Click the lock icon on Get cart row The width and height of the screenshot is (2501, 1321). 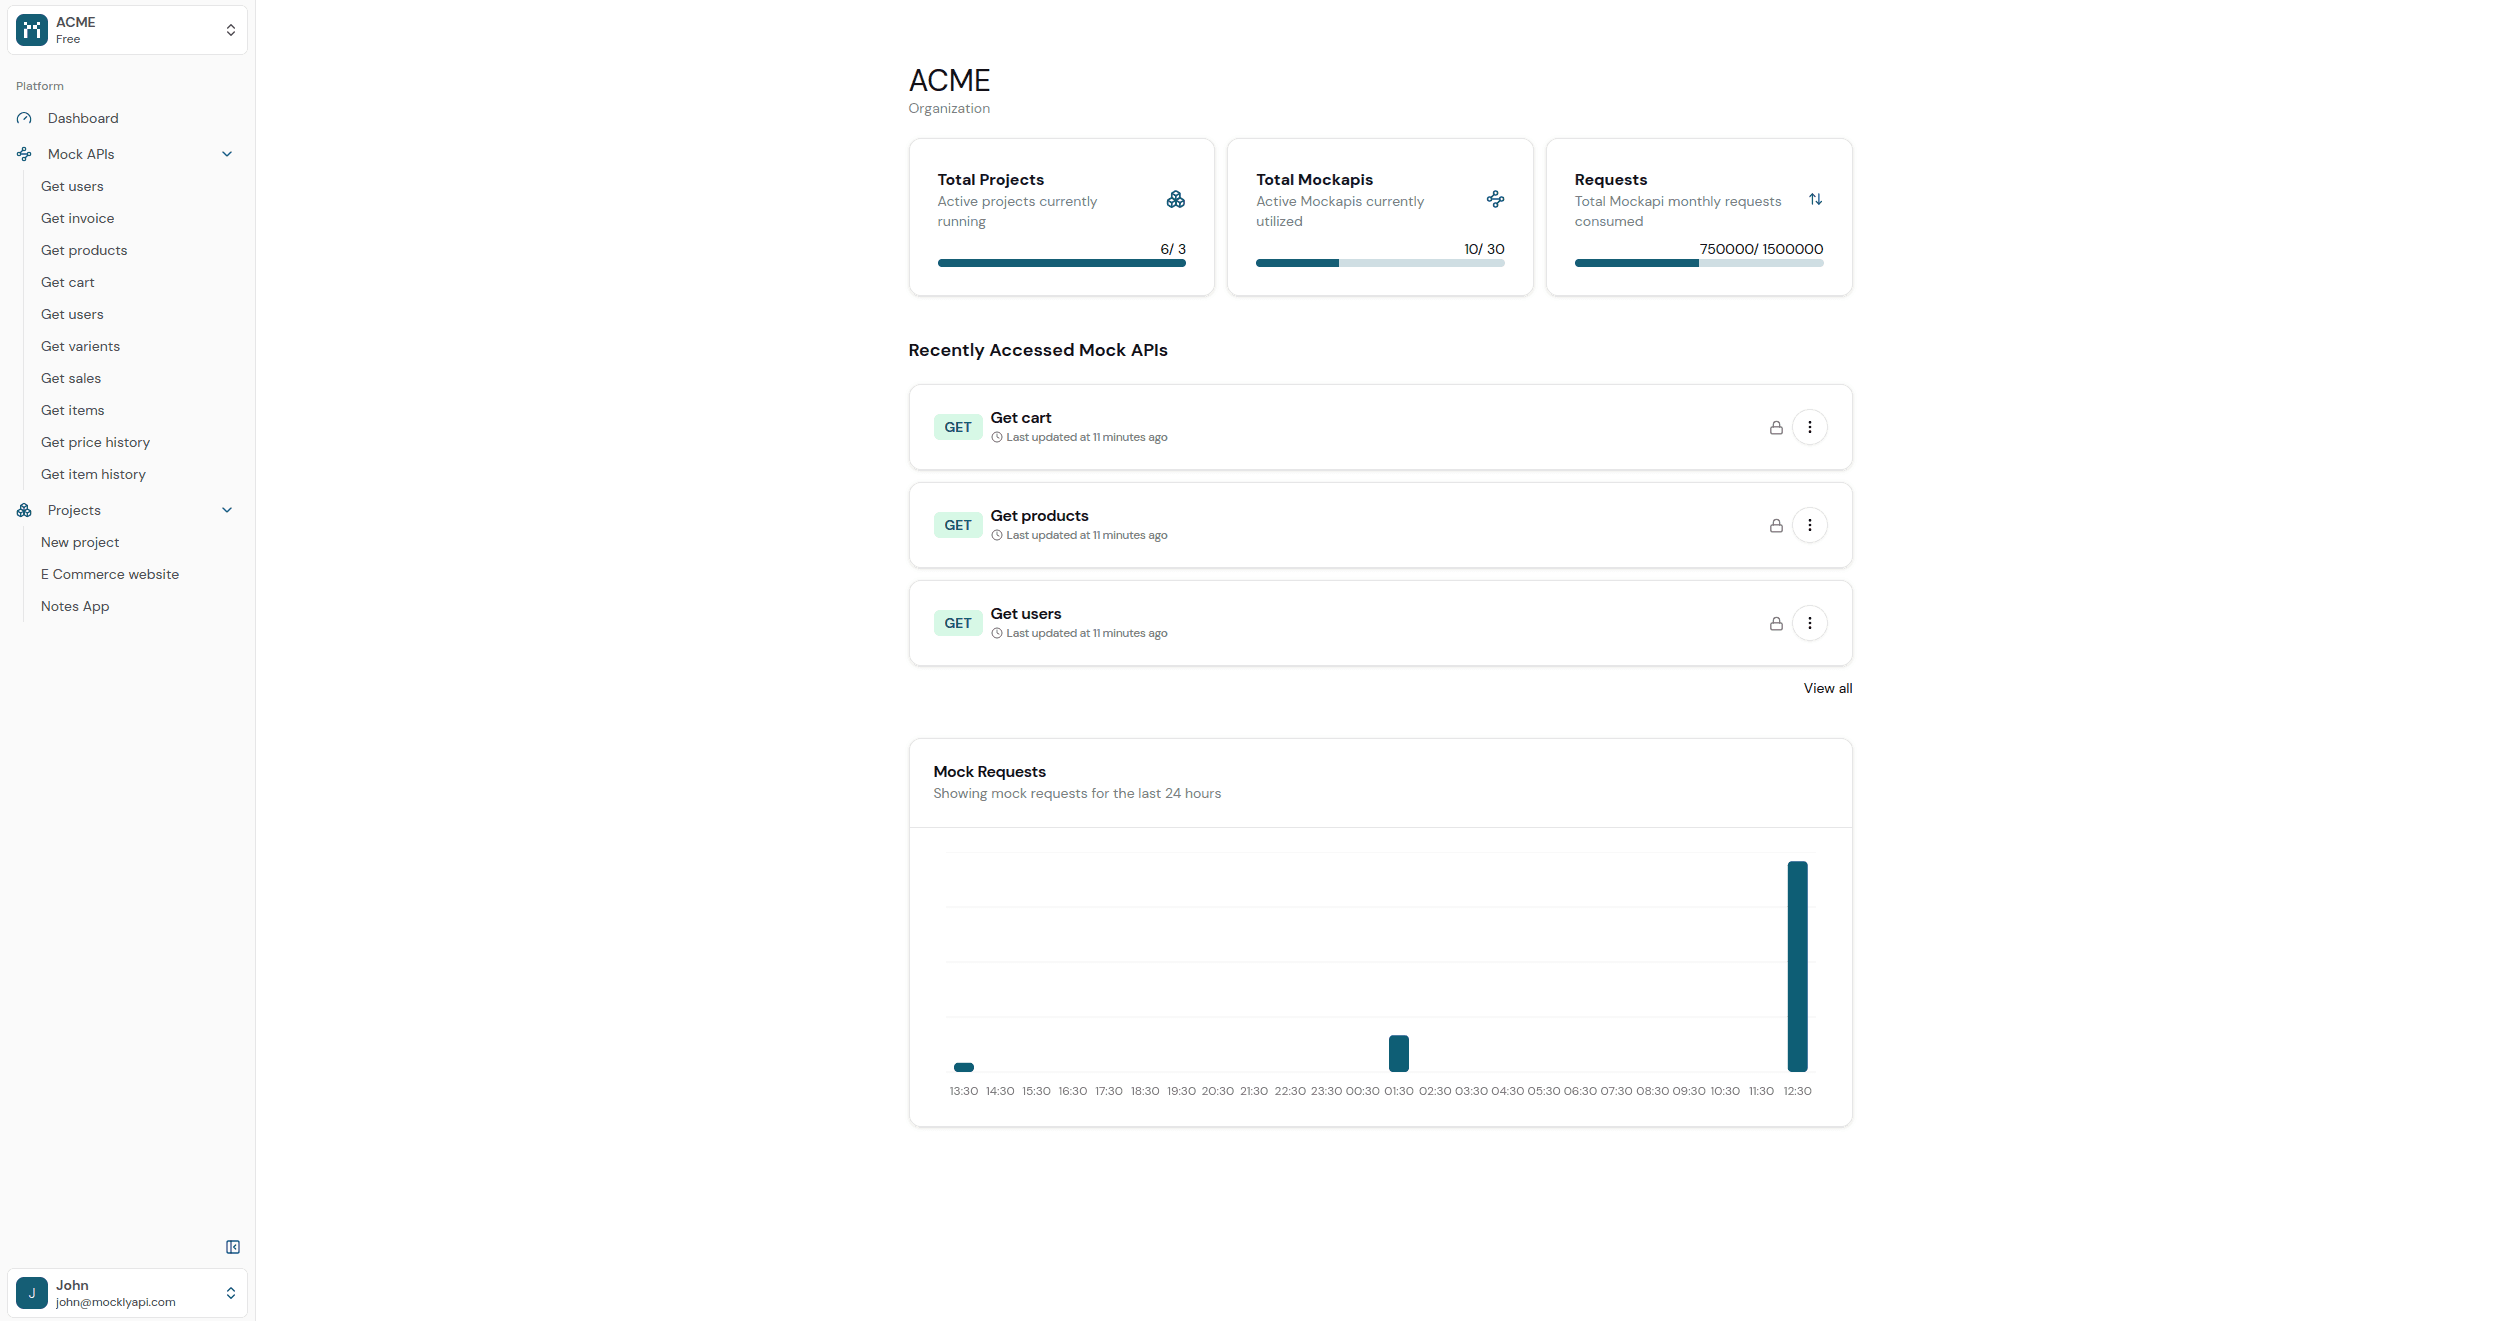pyautogui.click(x=1776, y=428)
